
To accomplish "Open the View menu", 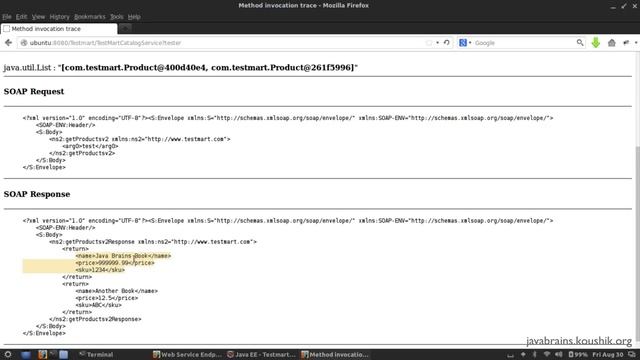I will [x=38, y=17].
